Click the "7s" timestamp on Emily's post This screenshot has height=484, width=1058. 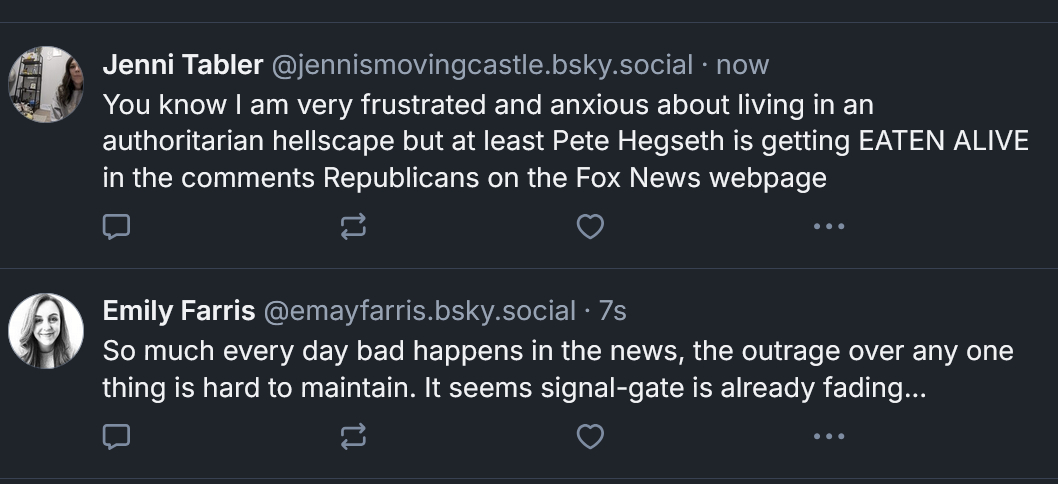click(612, 311)
